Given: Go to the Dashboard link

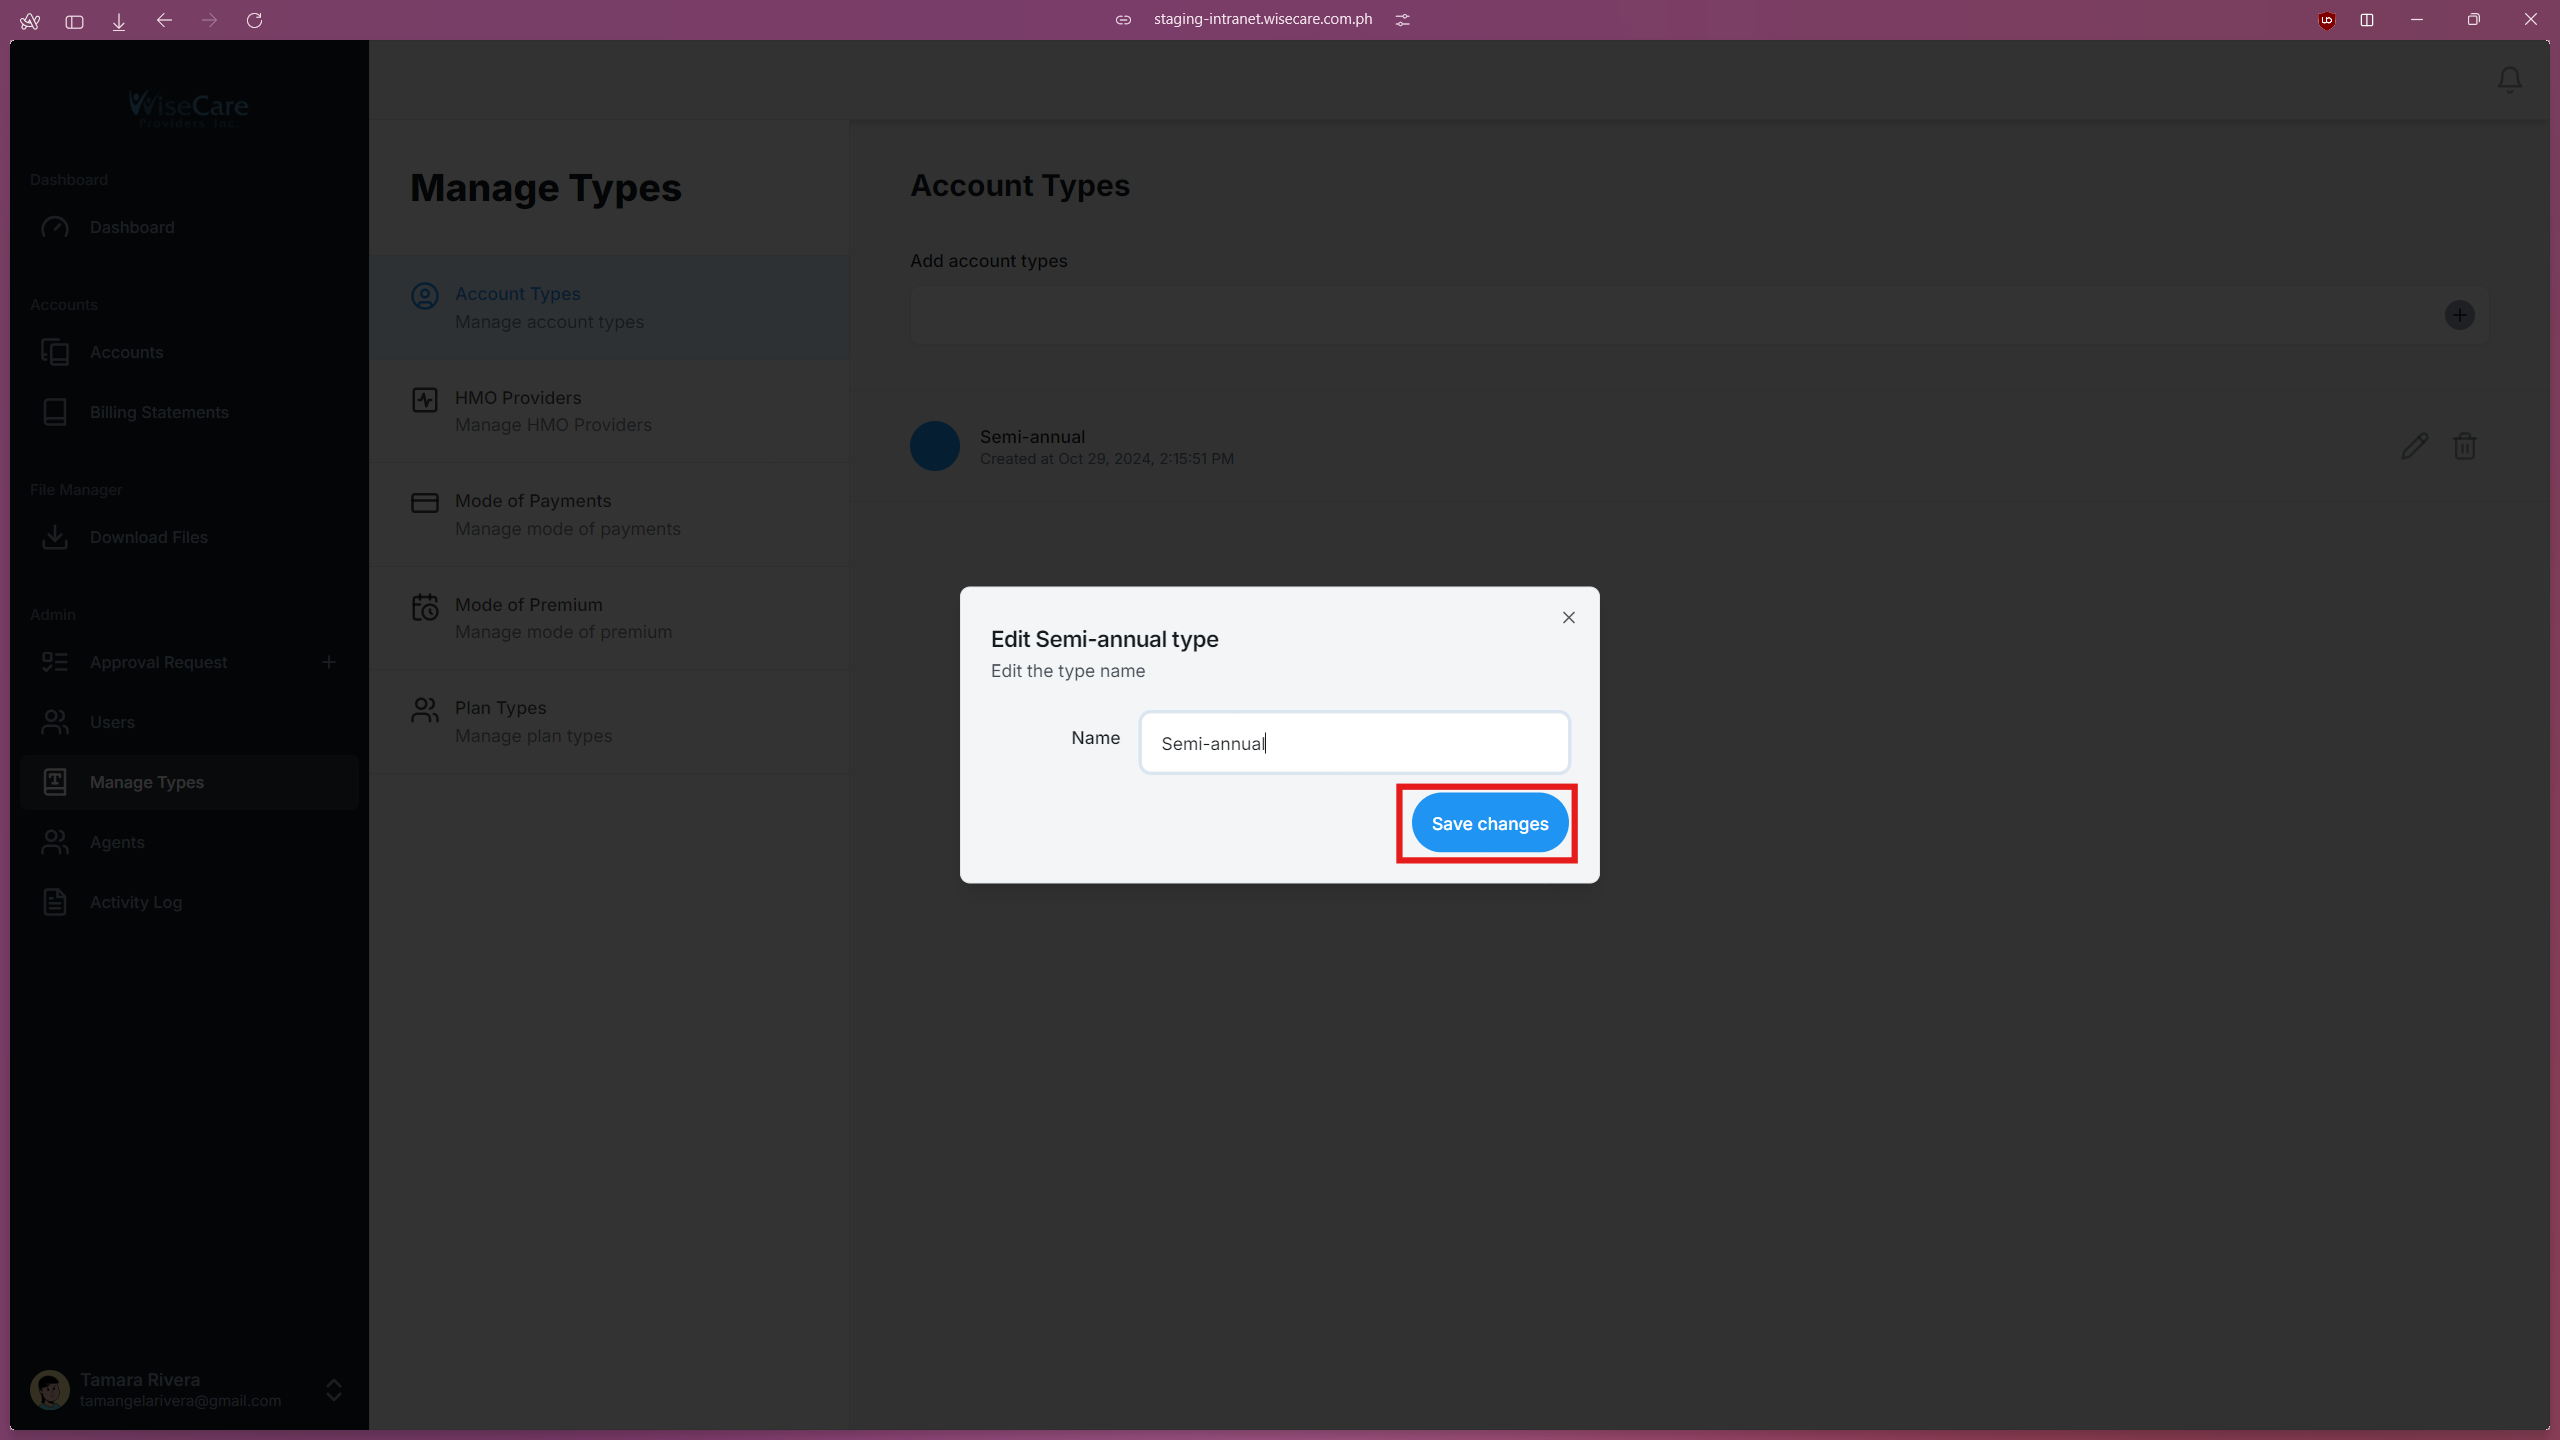Looking at the screenshot, I should (x=133, y=227).
